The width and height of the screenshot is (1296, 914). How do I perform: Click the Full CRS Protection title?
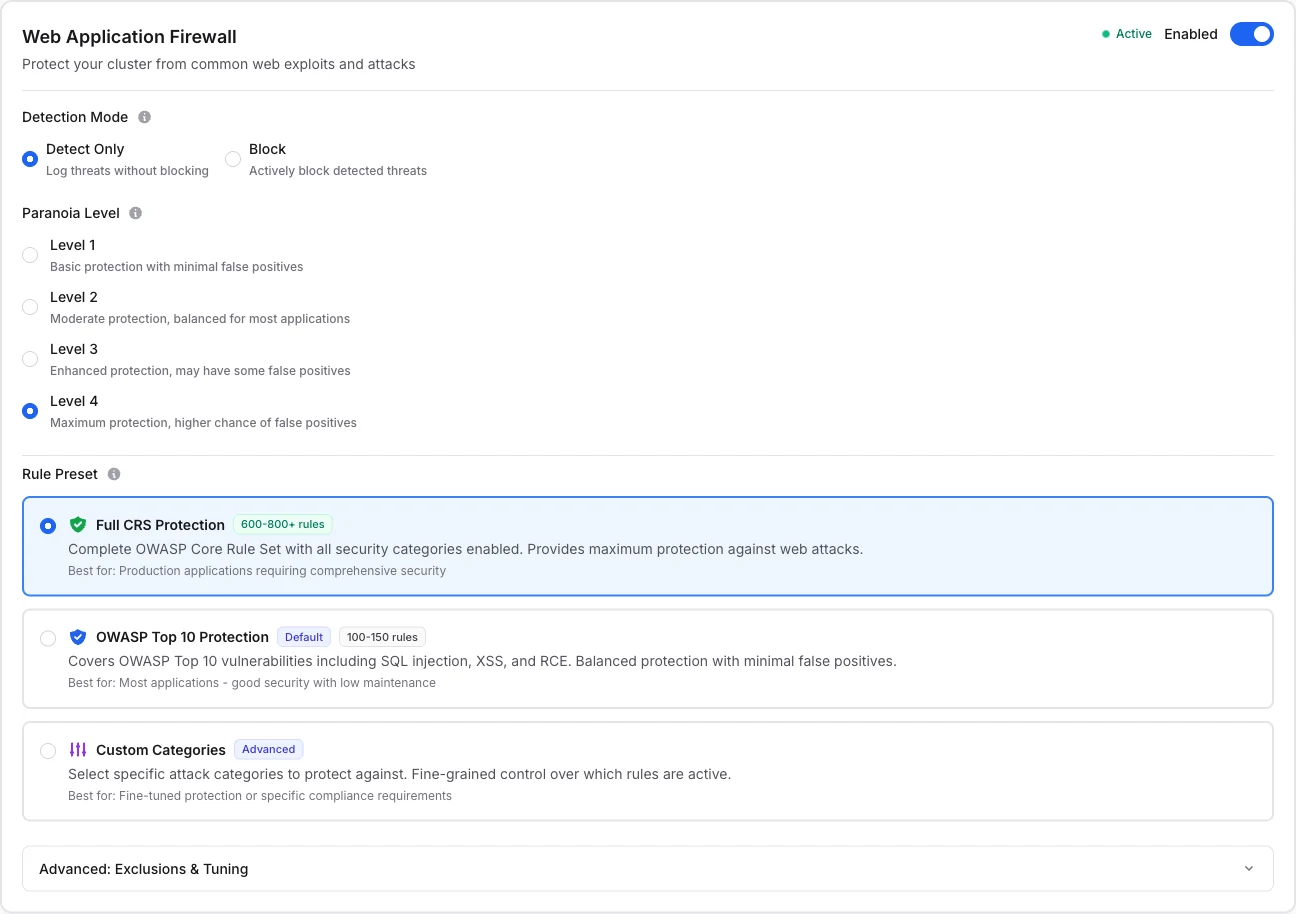coord(160,525)
